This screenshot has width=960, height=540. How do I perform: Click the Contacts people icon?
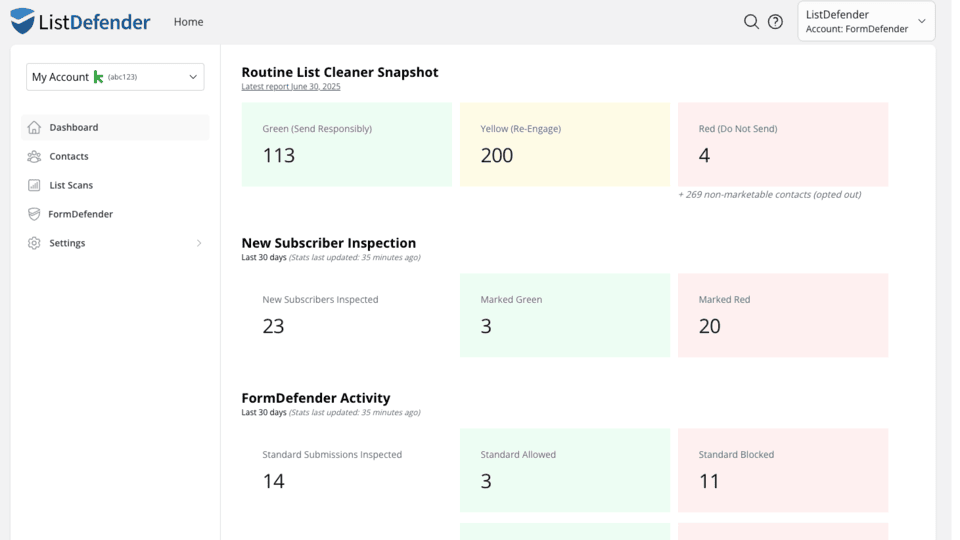point(34,156)
